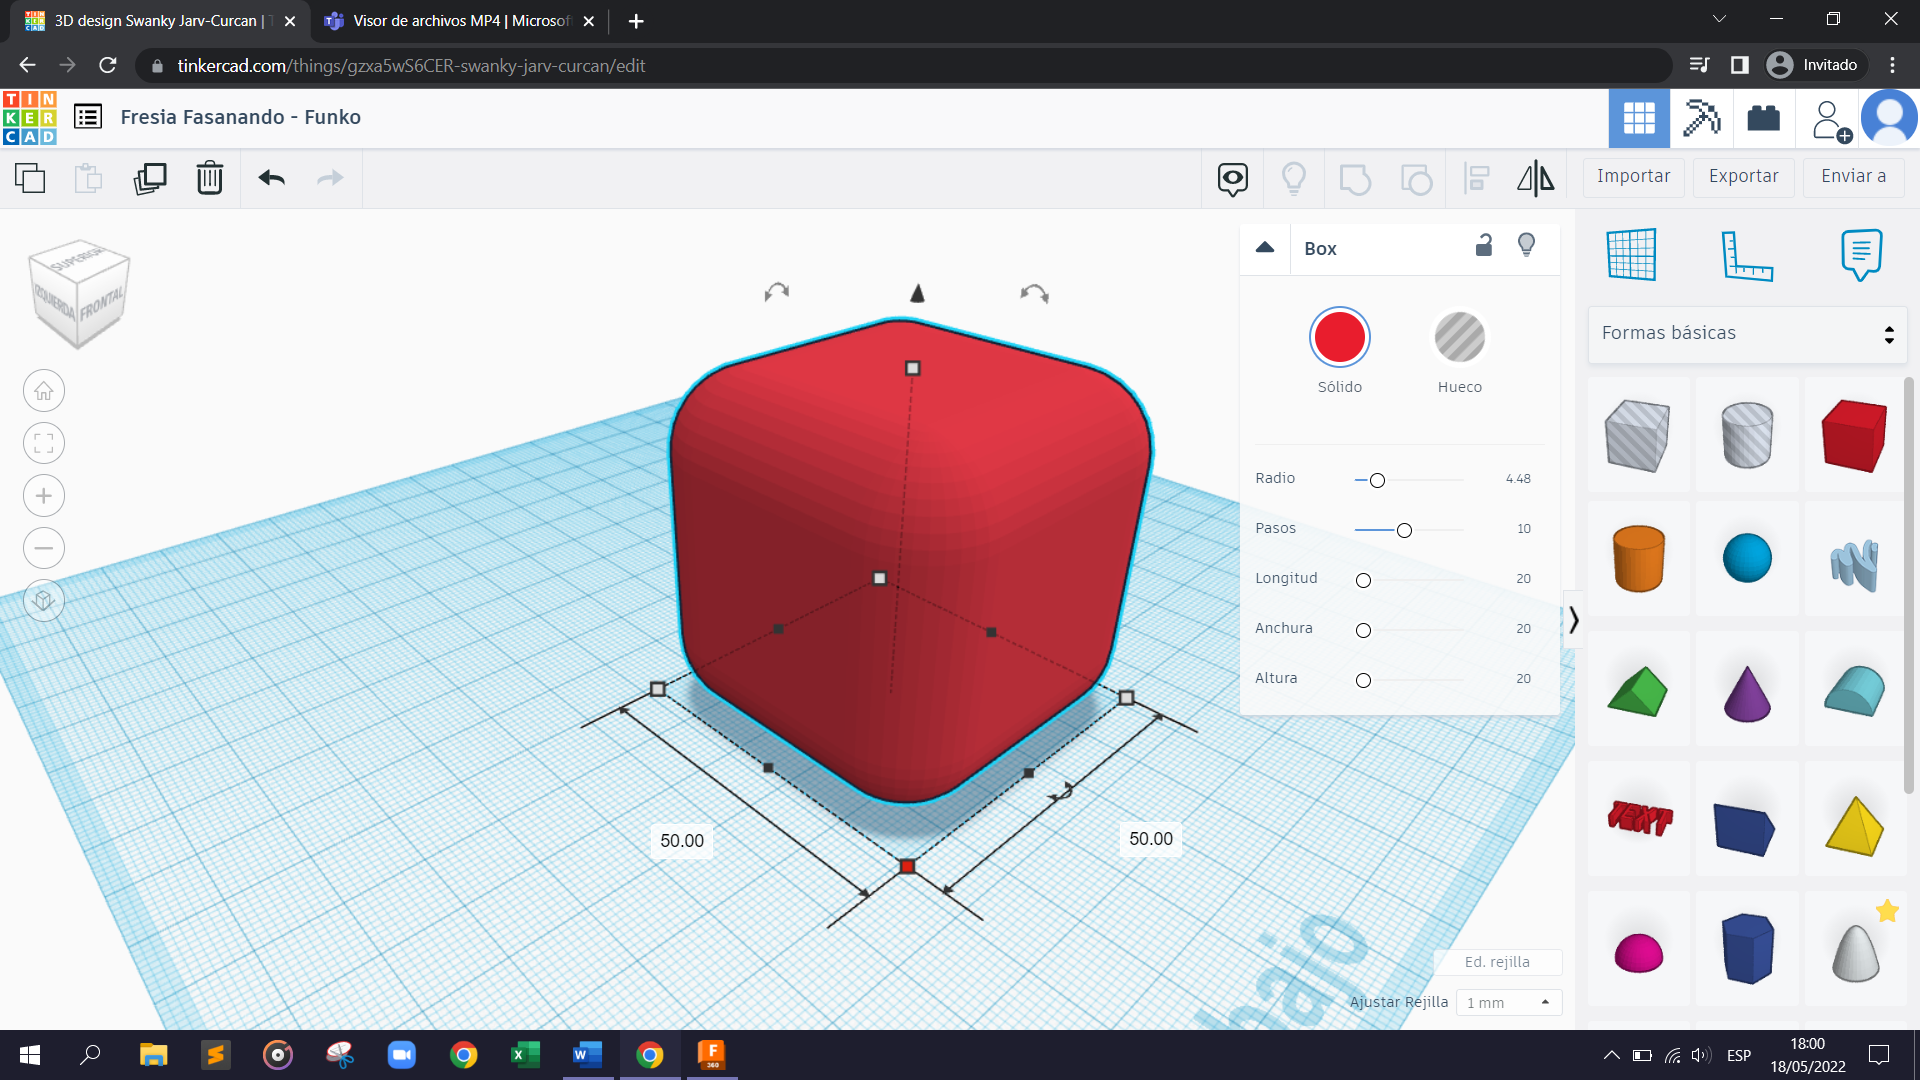Toggle the Box lock icon
1920x1080 pixels.
1484,246
